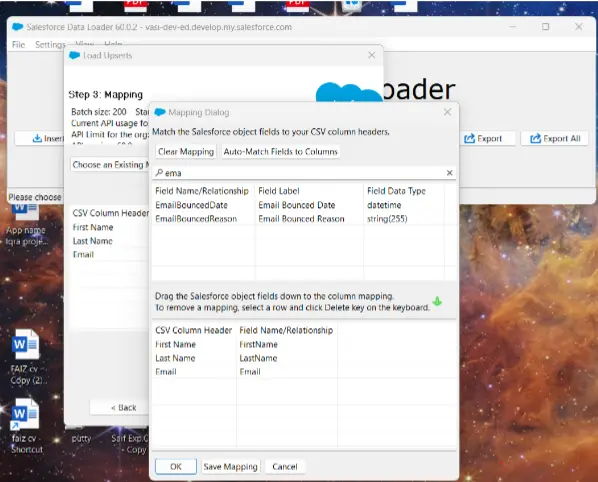Click the Salesforce cloud icon in Data Loader title bar
Image resolution: width=598 pixels, height=482 pixels.
click(18, 27)
